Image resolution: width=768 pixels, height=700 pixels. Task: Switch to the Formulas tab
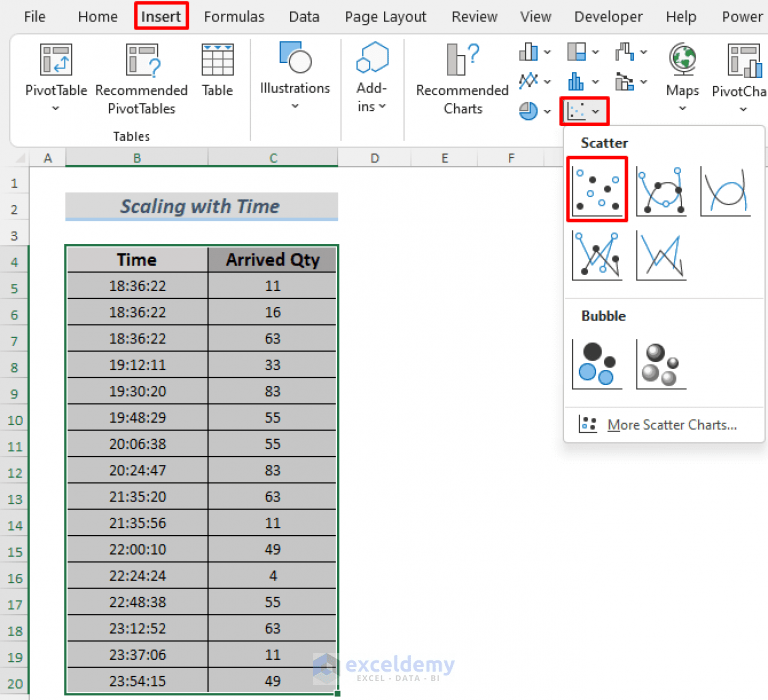tap(234, 17)
